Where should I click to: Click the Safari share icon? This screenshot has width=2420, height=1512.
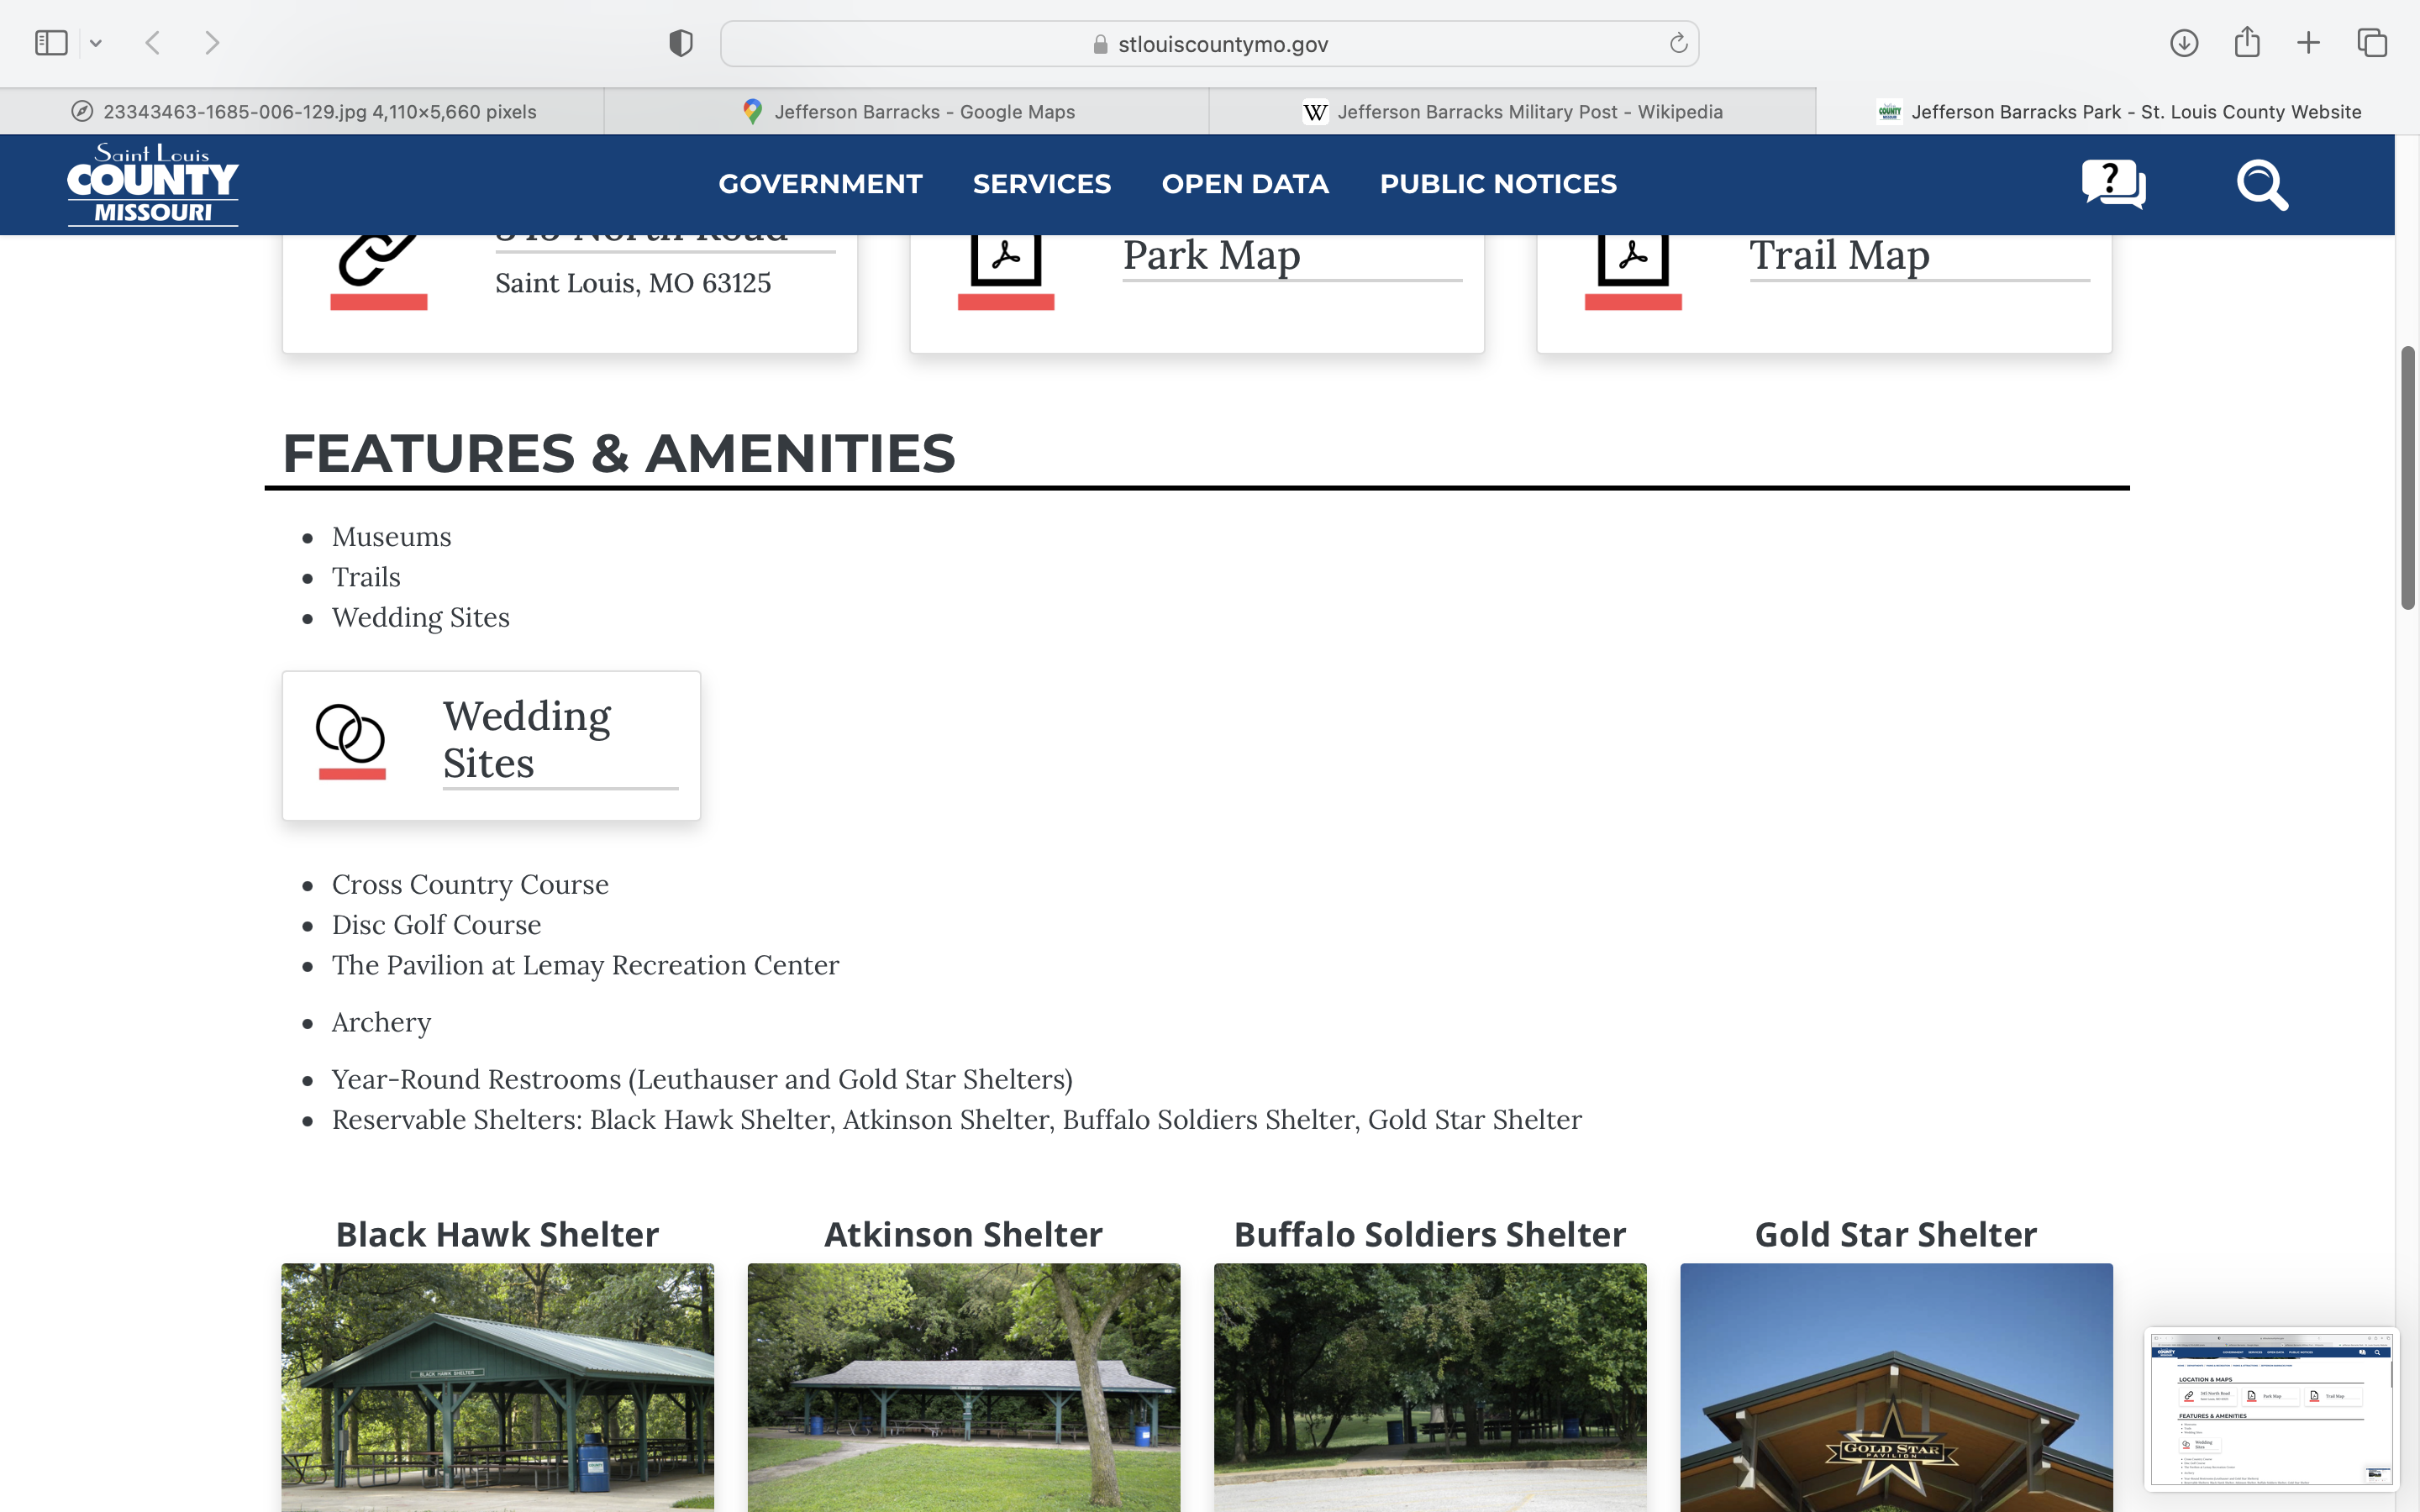click(2247, 43)
